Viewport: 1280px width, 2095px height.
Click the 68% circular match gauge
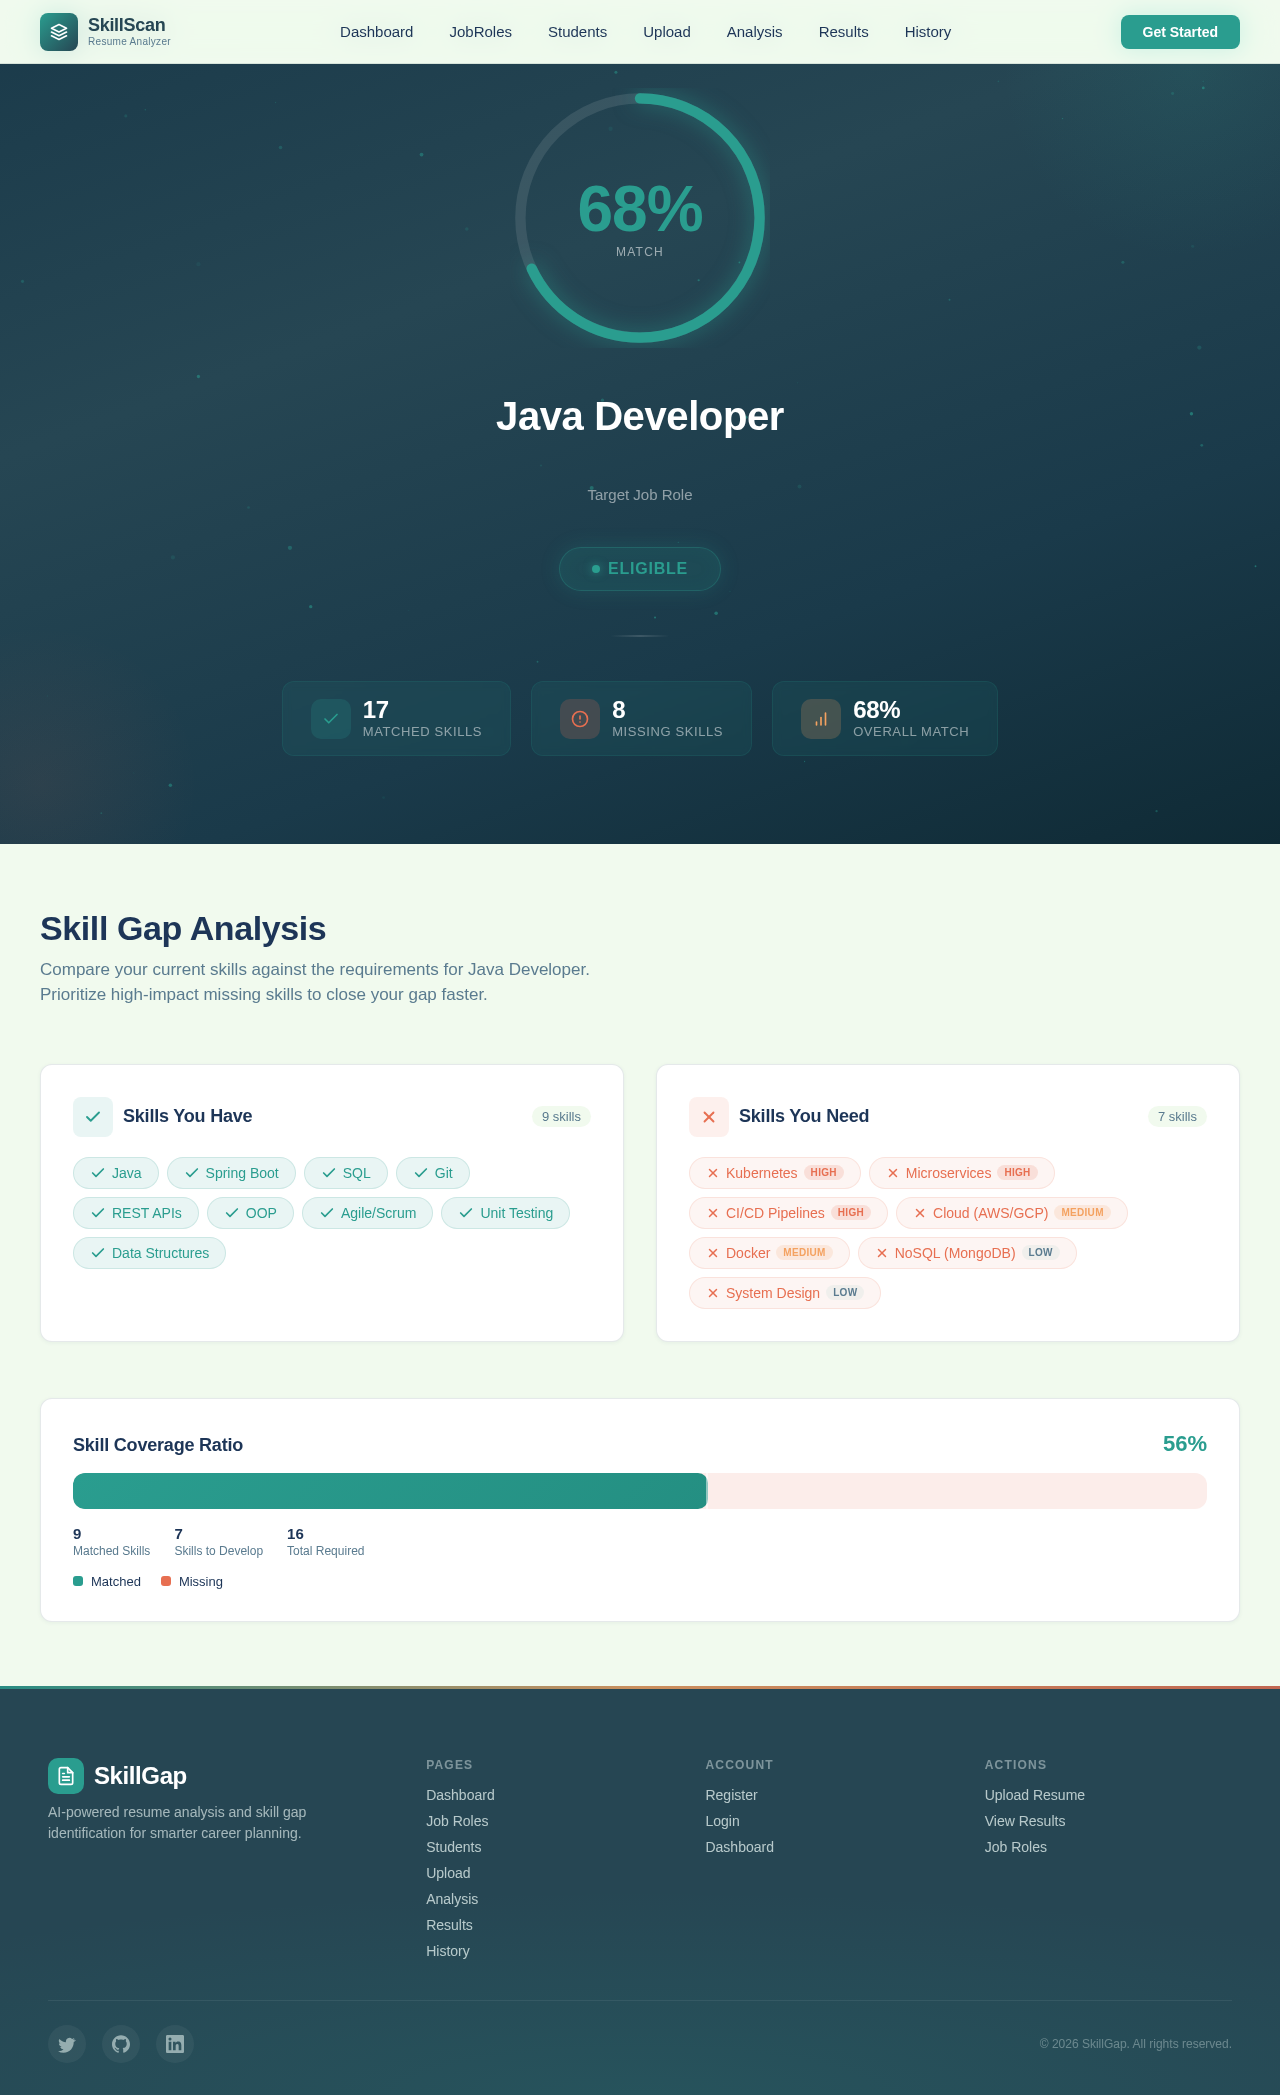[x=640, y=218]
